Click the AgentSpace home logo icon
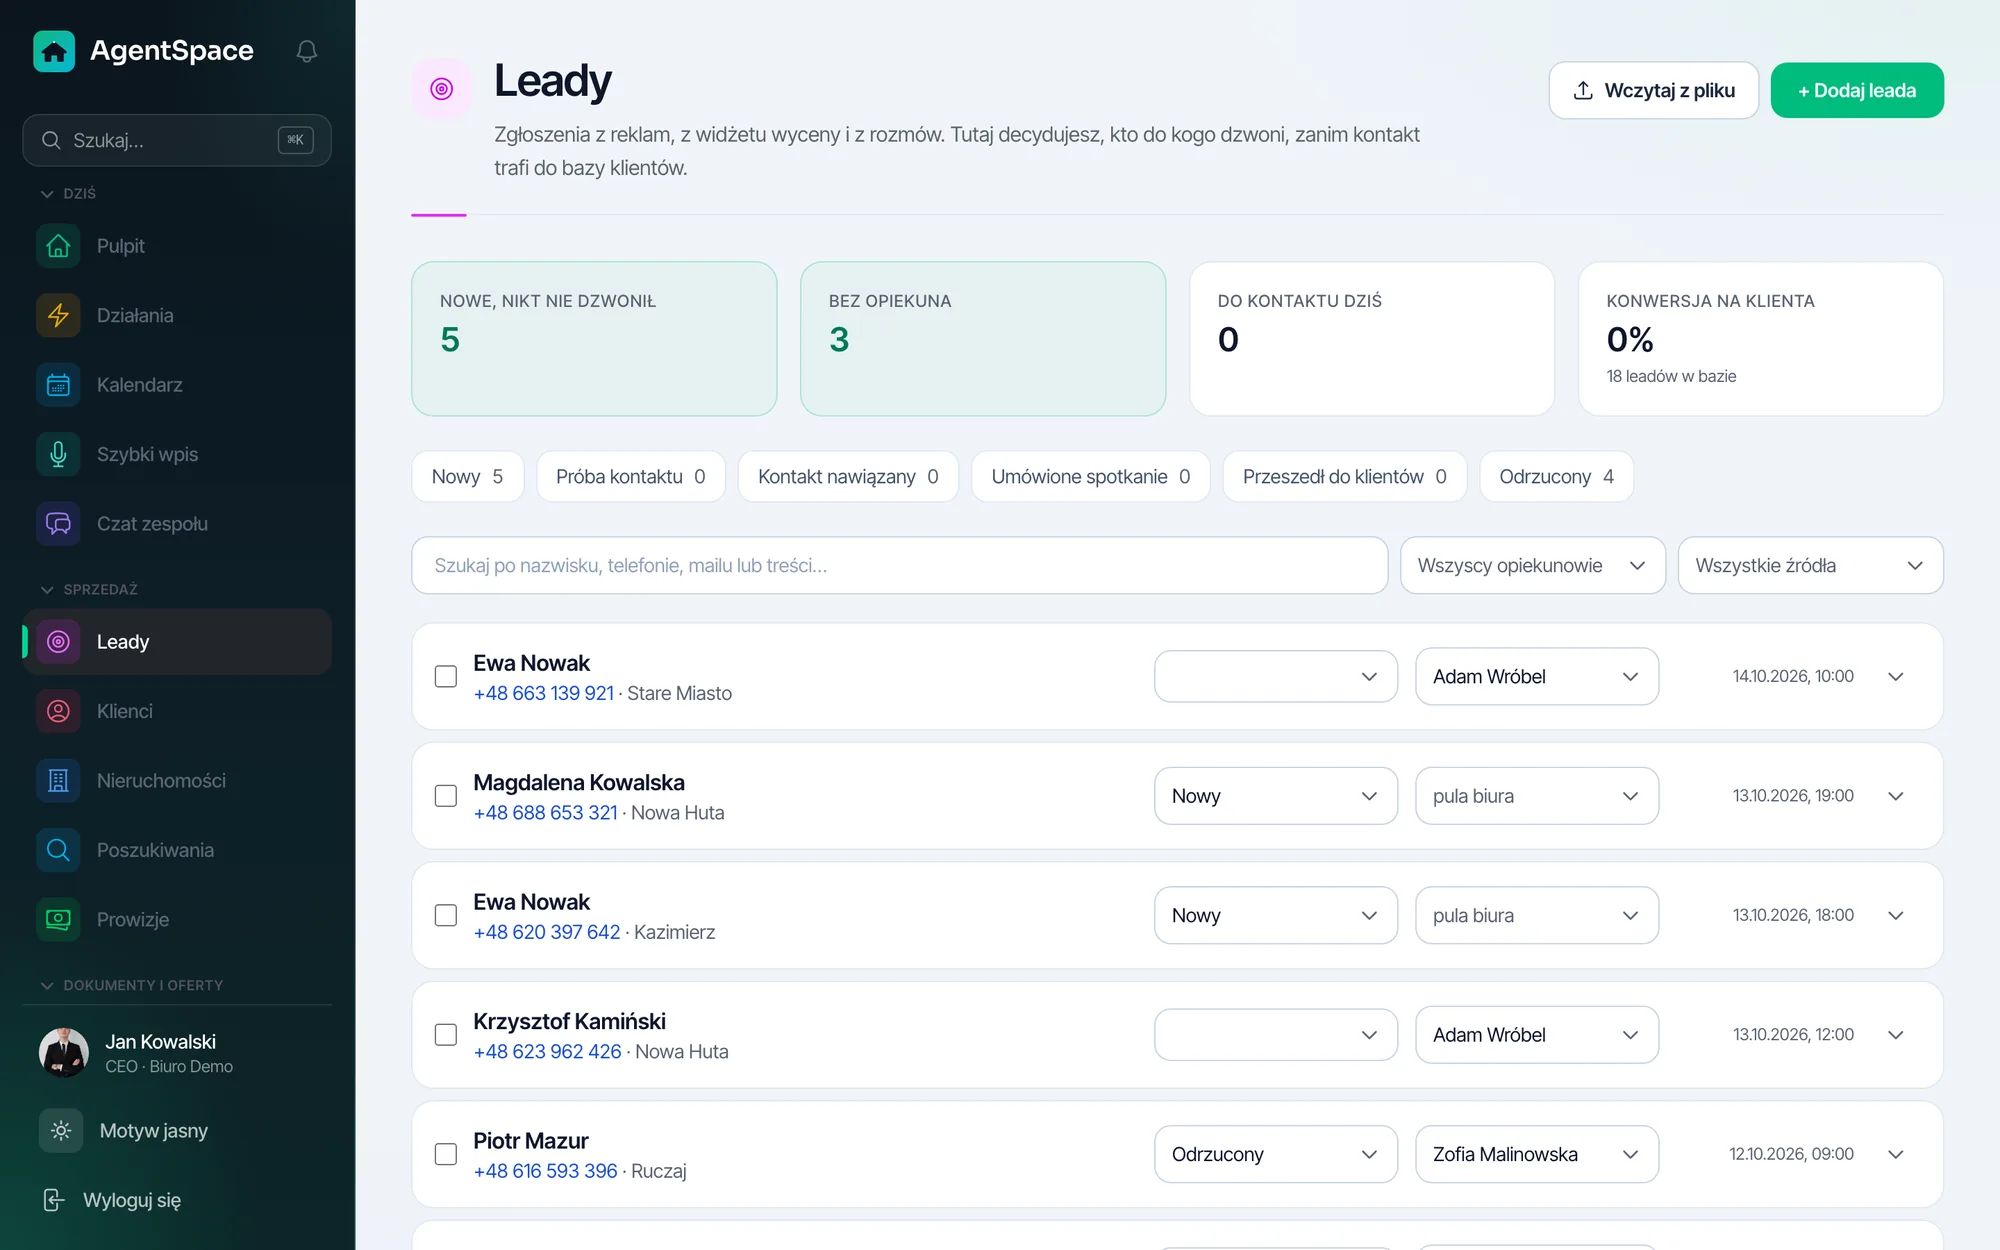Image resolution: width=2000 pixels, height=1250 pixels. [x=54, y=51]
